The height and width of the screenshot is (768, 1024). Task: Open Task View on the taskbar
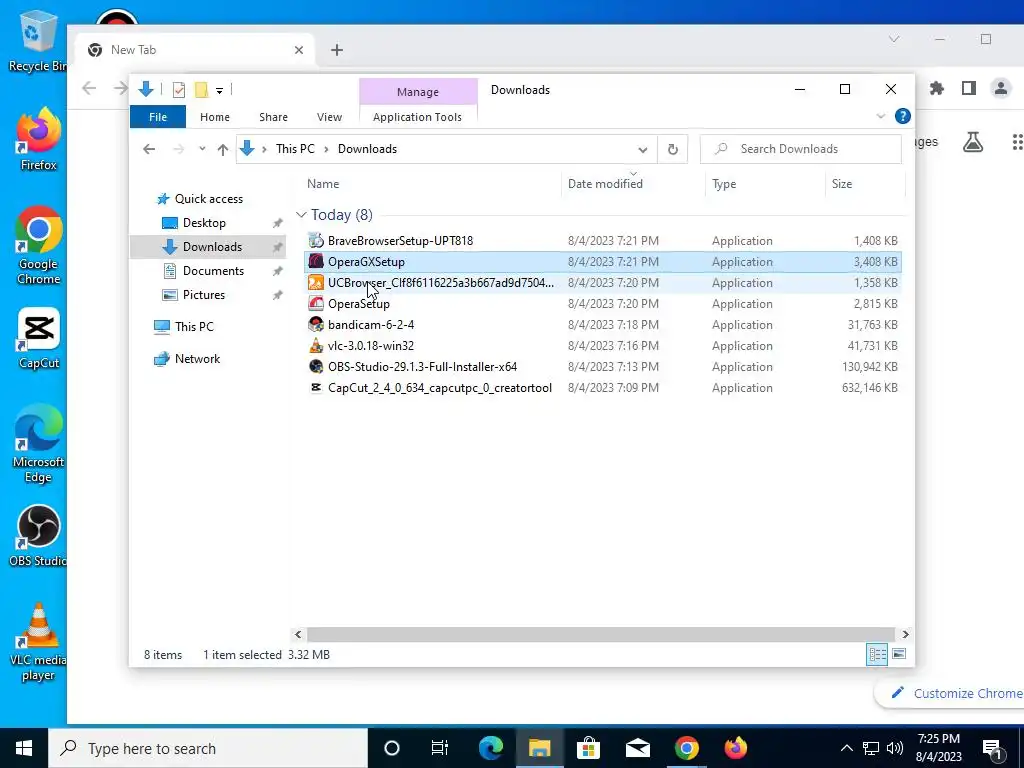point(440,748)
